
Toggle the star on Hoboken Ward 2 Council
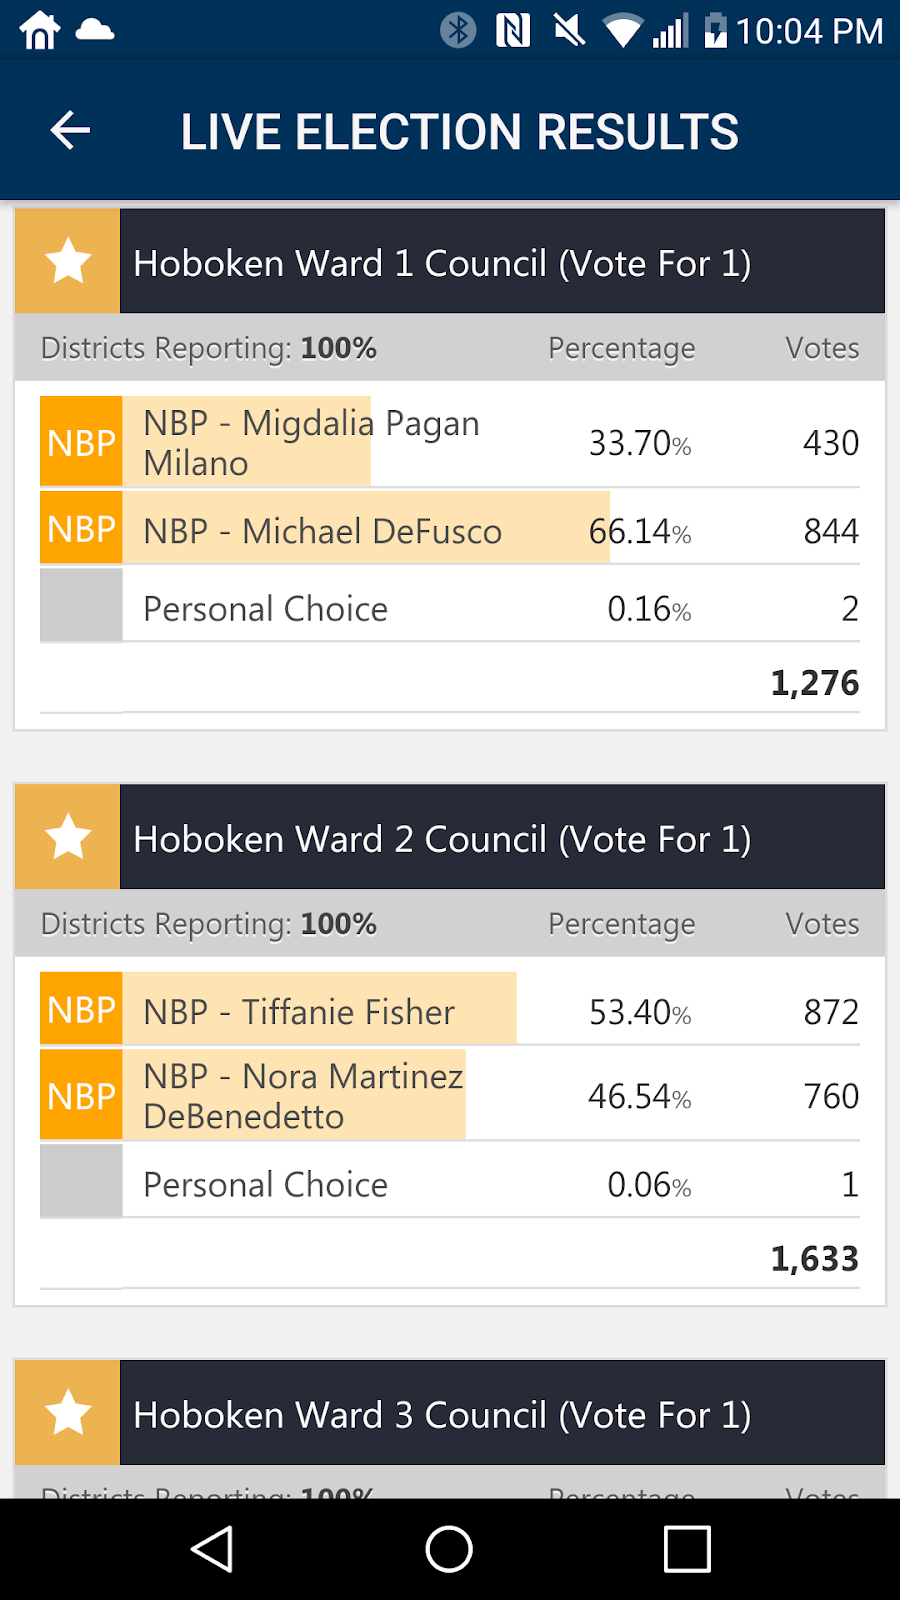66,837
